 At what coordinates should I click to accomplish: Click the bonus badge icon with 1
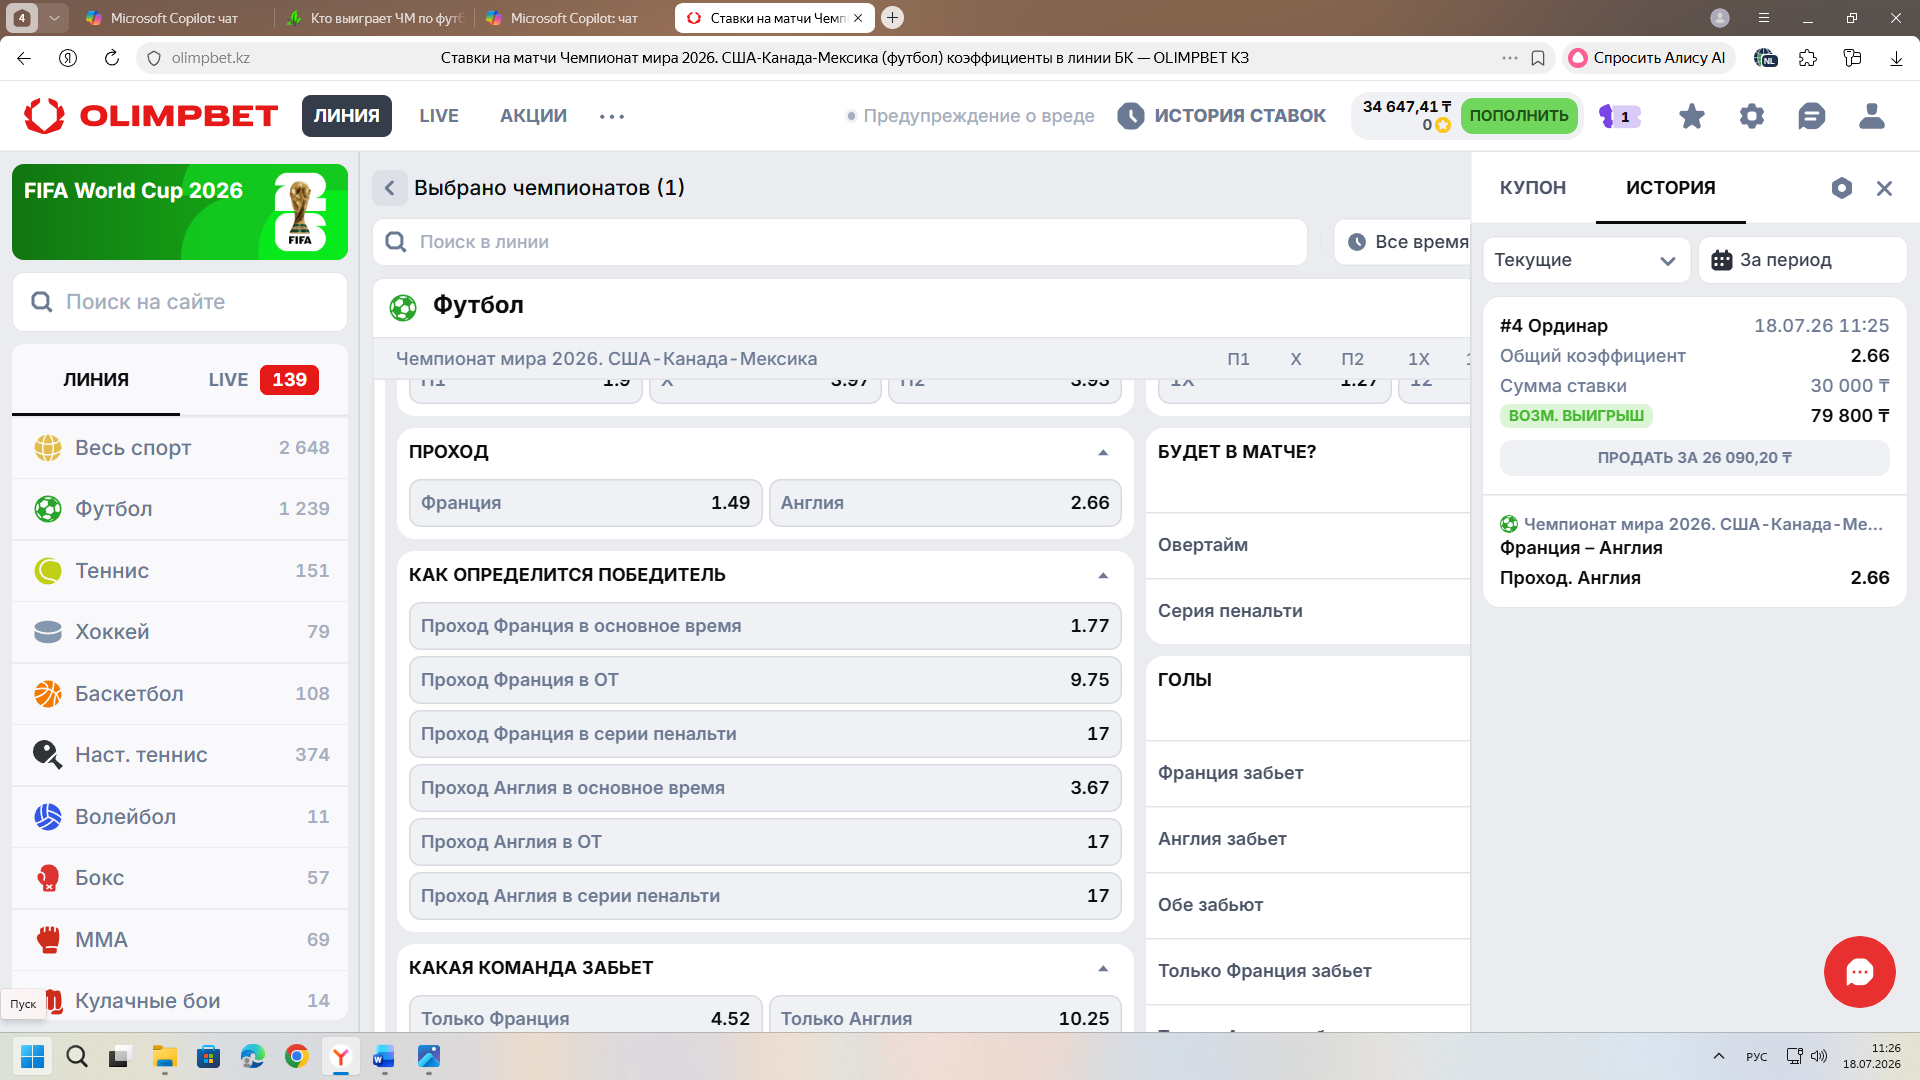point(1620,116)
